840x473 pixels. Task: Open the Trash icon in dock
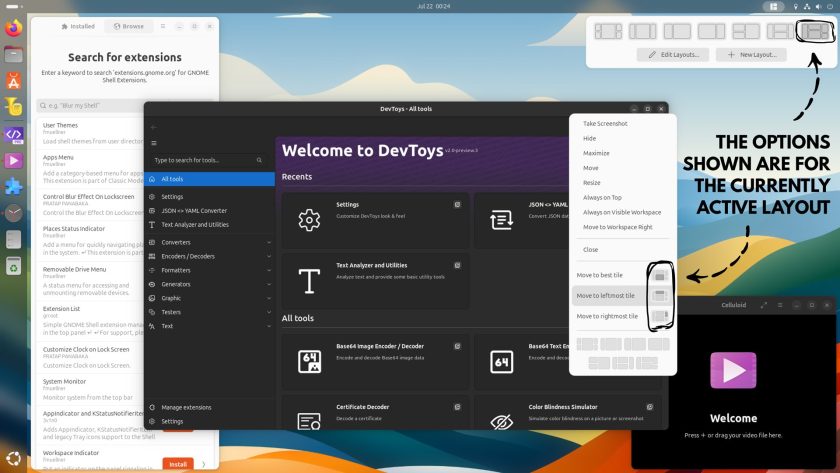13,266
